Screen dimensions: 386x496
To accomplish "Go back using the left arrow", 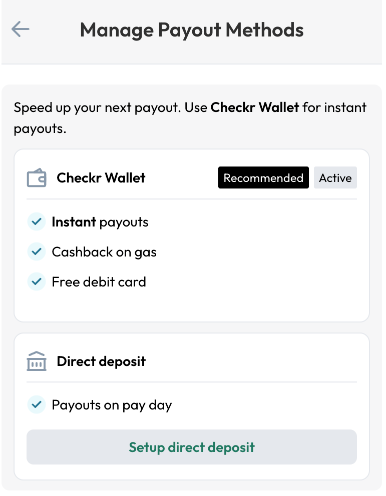I will [20, 29].
